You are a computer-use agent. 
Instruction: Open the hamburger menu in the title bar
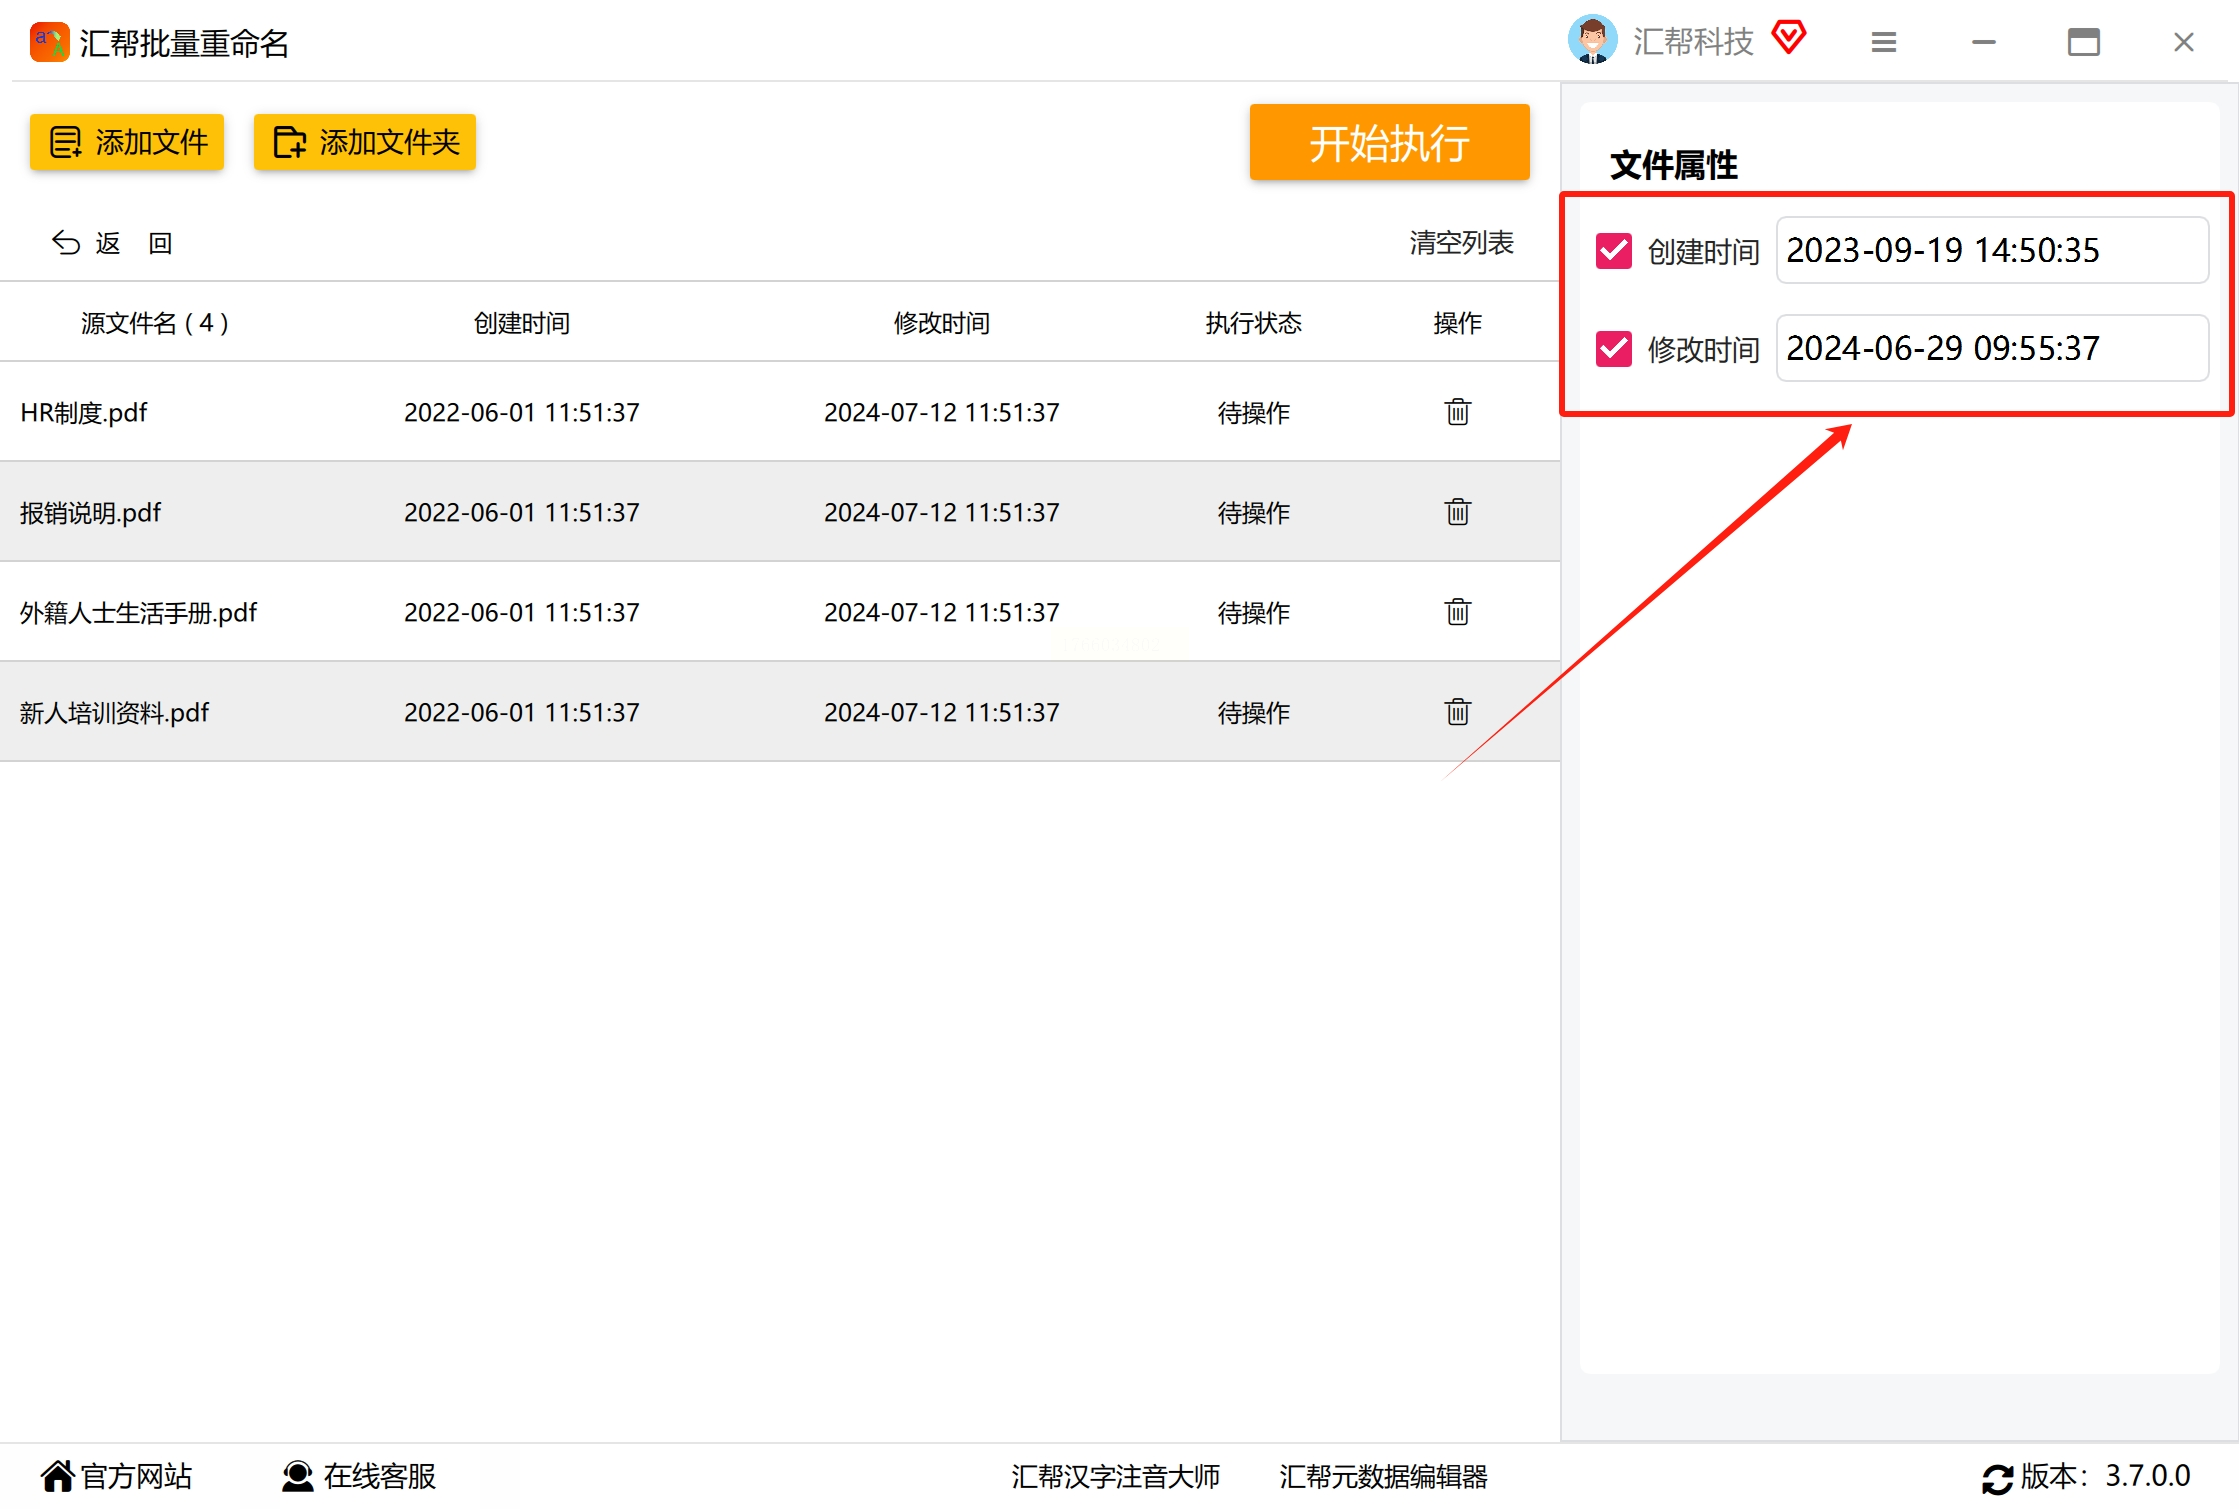point(1883,42)
